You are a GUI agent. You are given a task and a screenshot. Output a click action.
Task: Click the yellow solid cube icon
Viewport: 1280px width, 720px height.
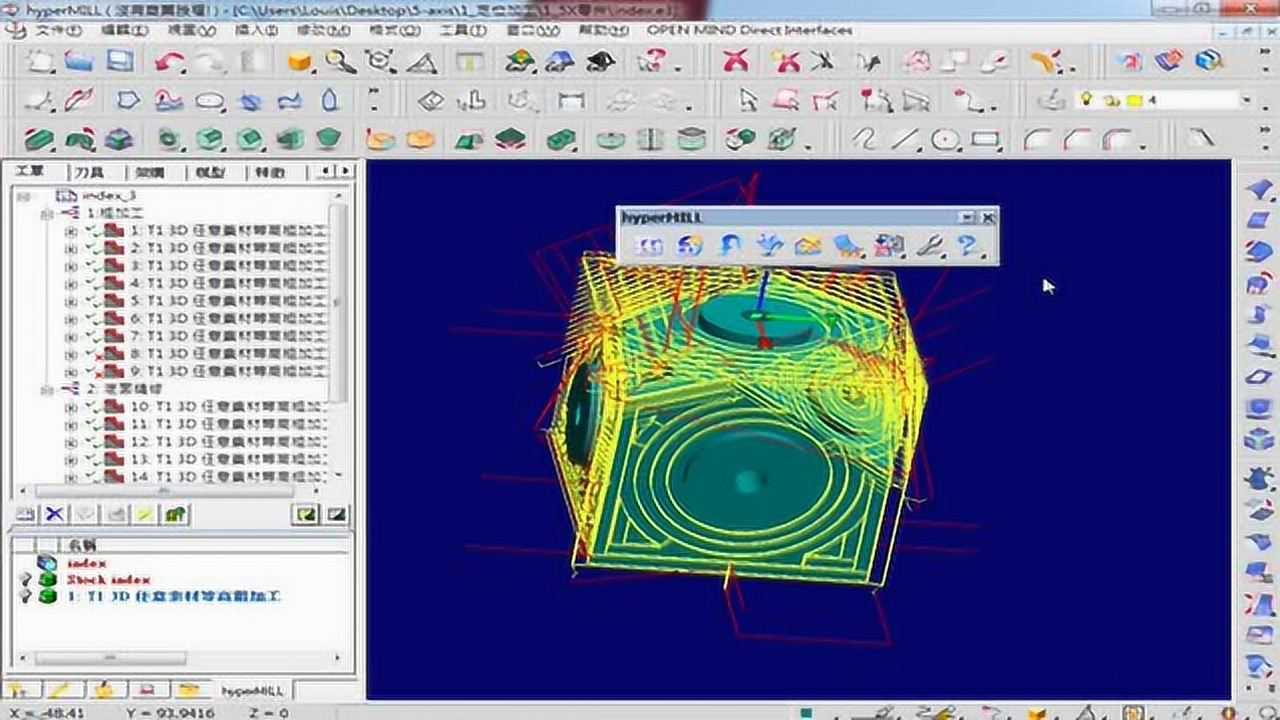tap(299, 62)
